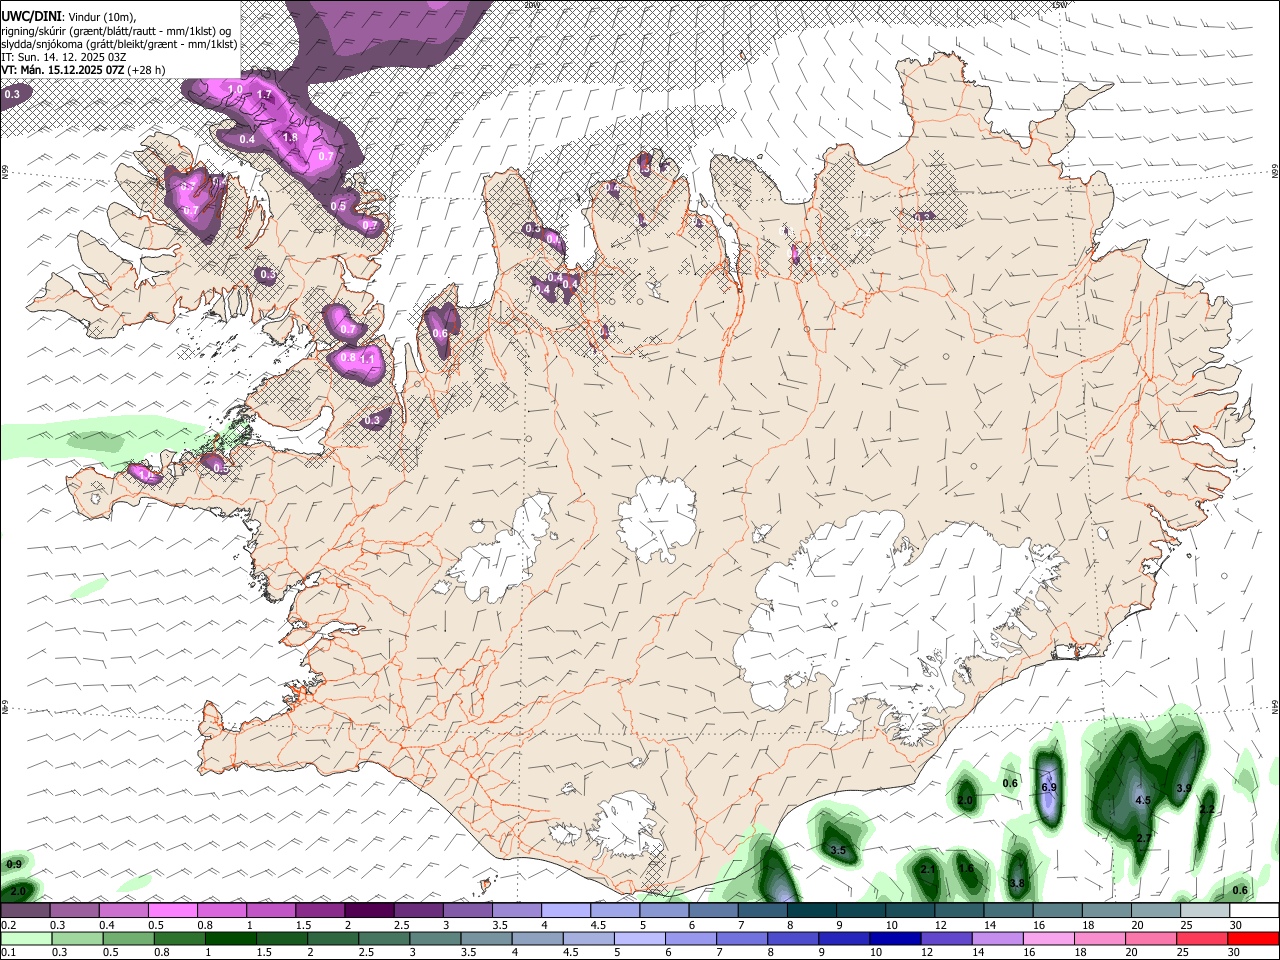This screenshot has height=960, width=1280.
Task: Select the top-row swatch labeled 14
Action: coord(1009,910)
